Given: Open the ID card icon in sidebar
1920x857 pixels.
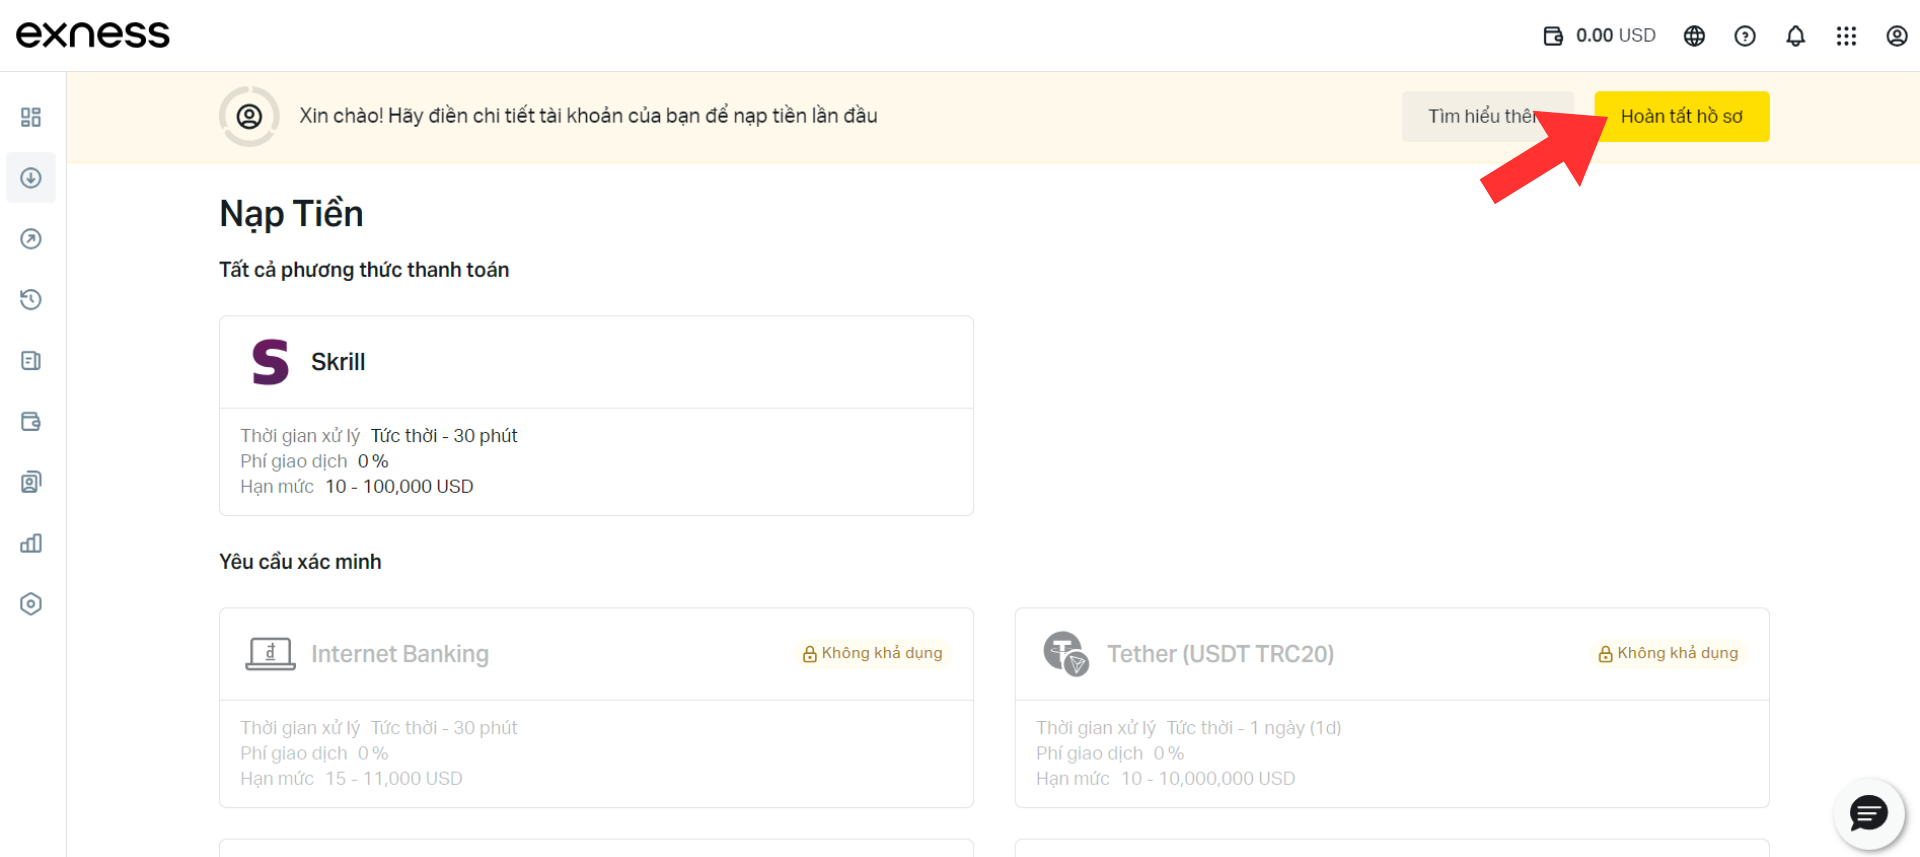Looking at the screenshot, I should (31, 482).
